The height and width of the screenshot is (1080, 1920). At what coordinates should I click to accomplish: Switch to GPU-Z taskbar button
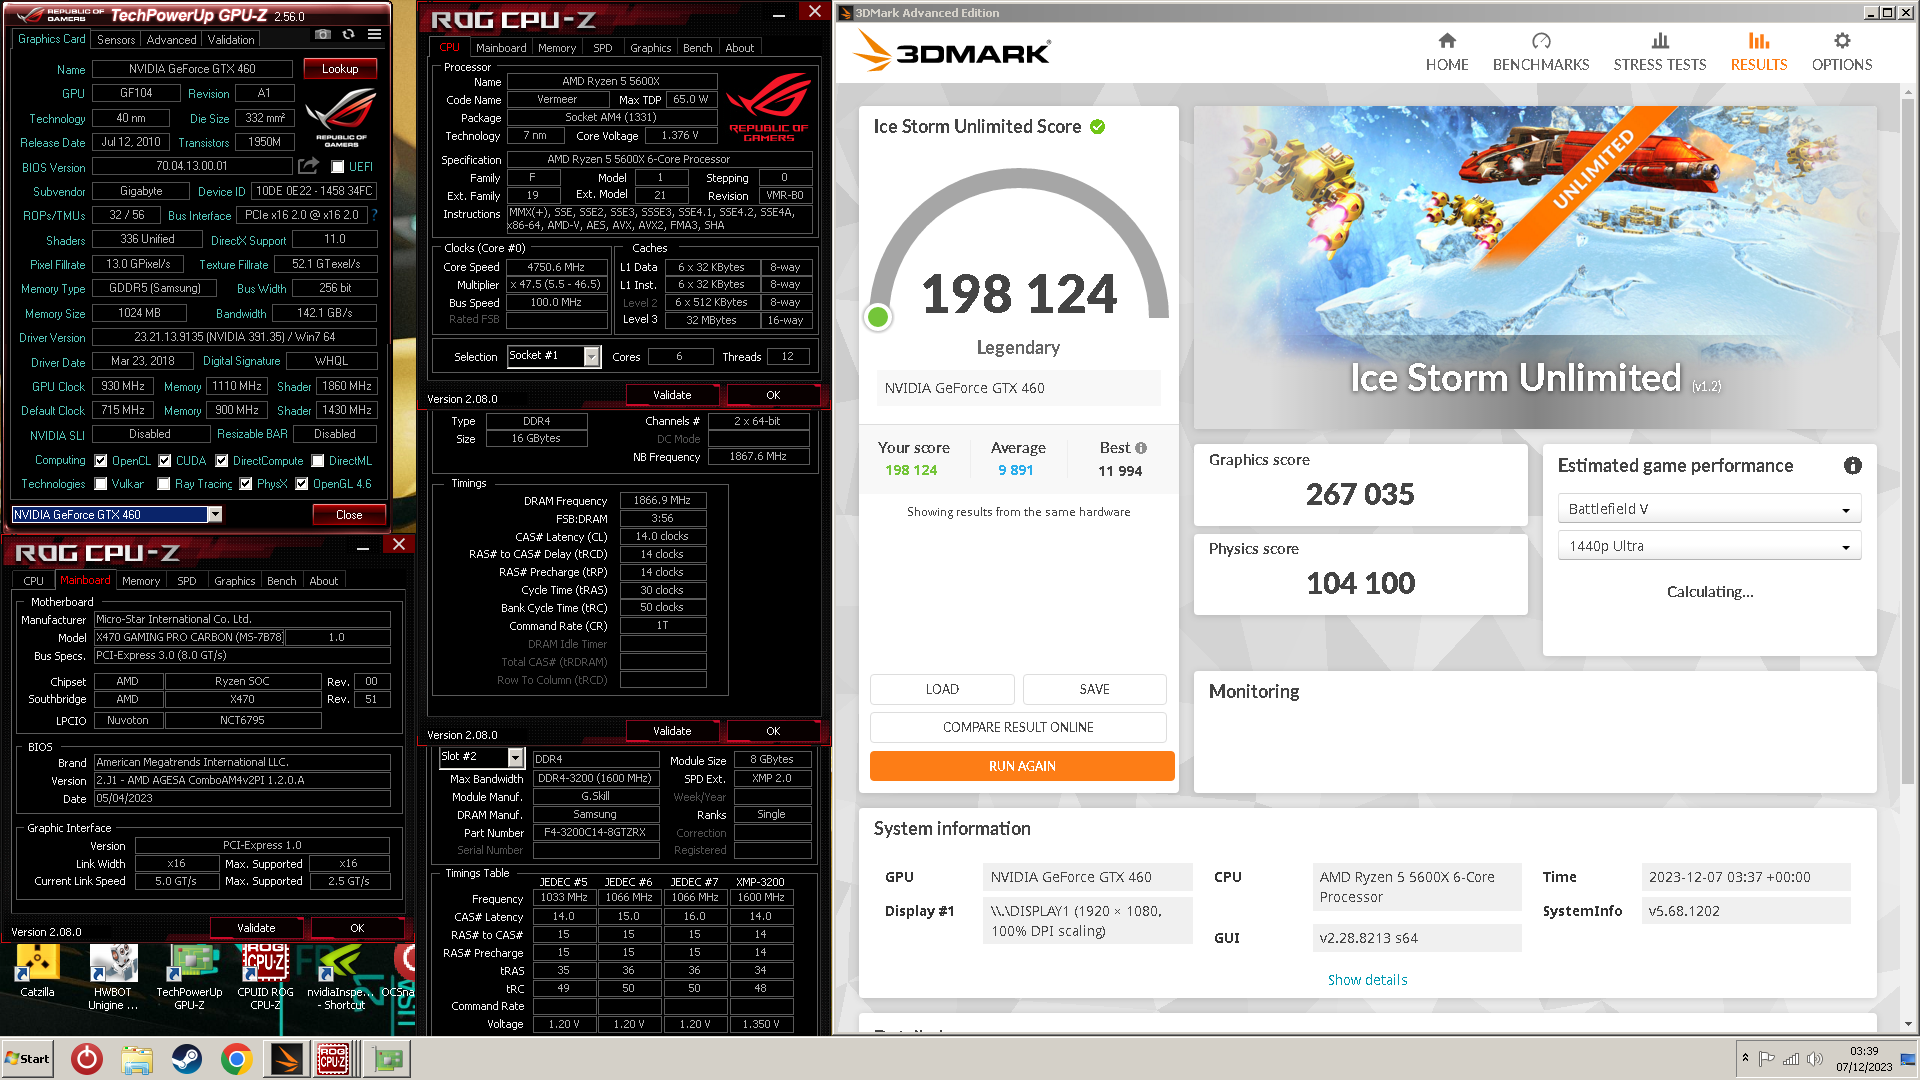click(x=387, y=1059)
